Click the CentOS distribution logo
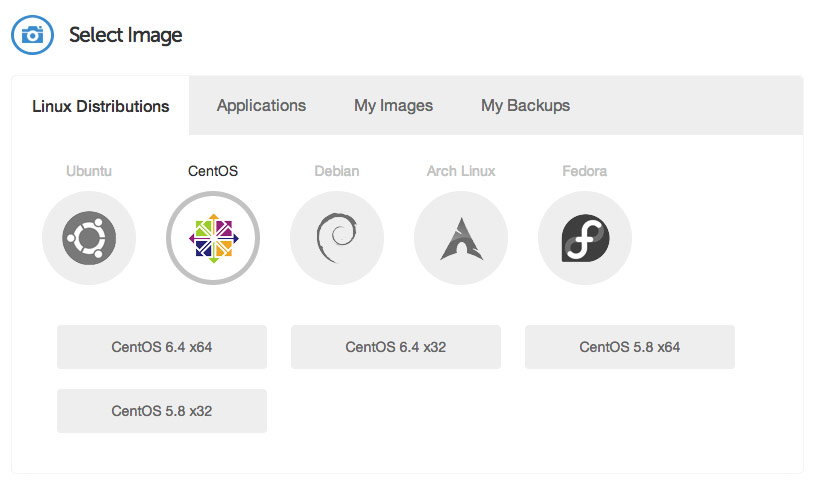The image size is (823, 480). point(213,238)
